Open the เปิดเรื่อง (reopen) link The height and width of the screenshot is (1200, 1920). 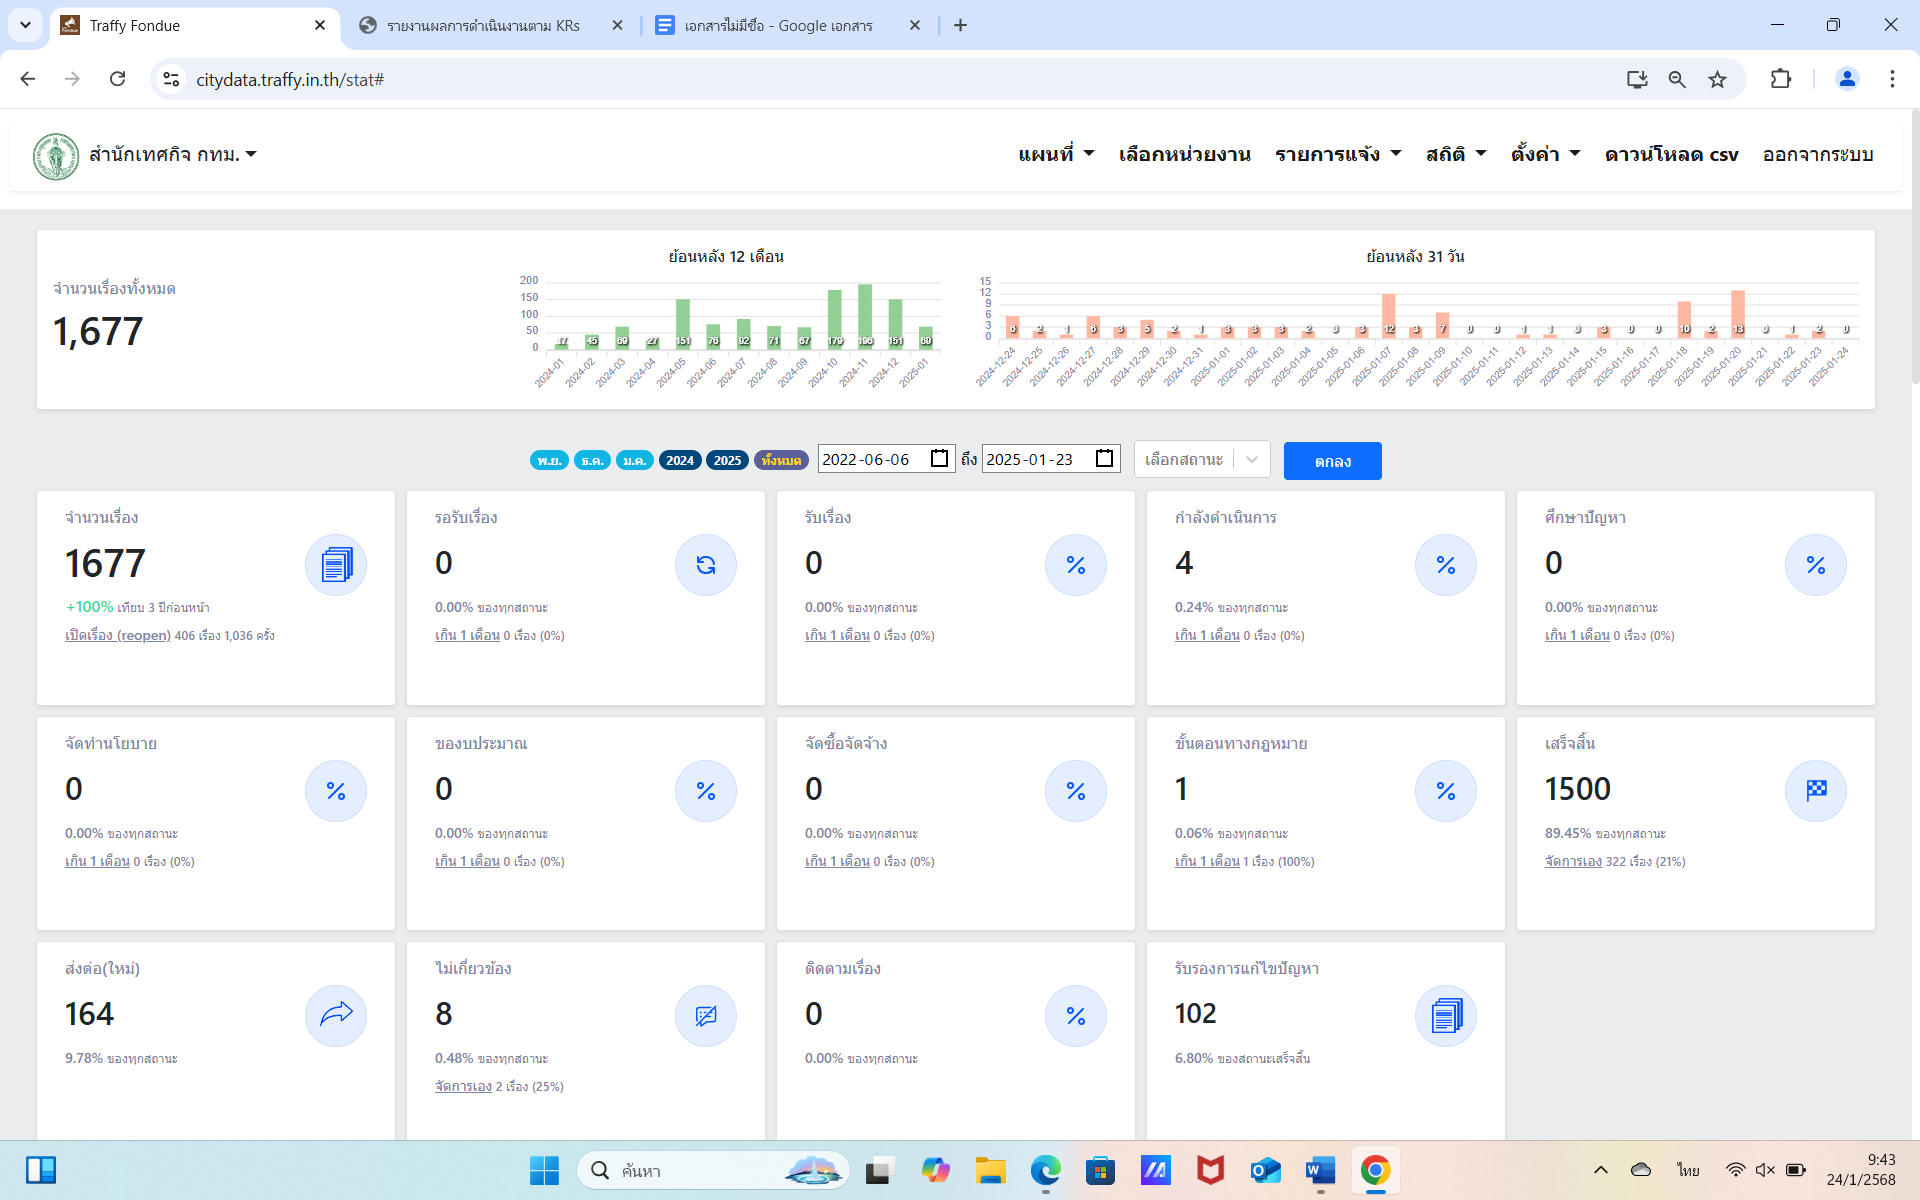(118, 635)
